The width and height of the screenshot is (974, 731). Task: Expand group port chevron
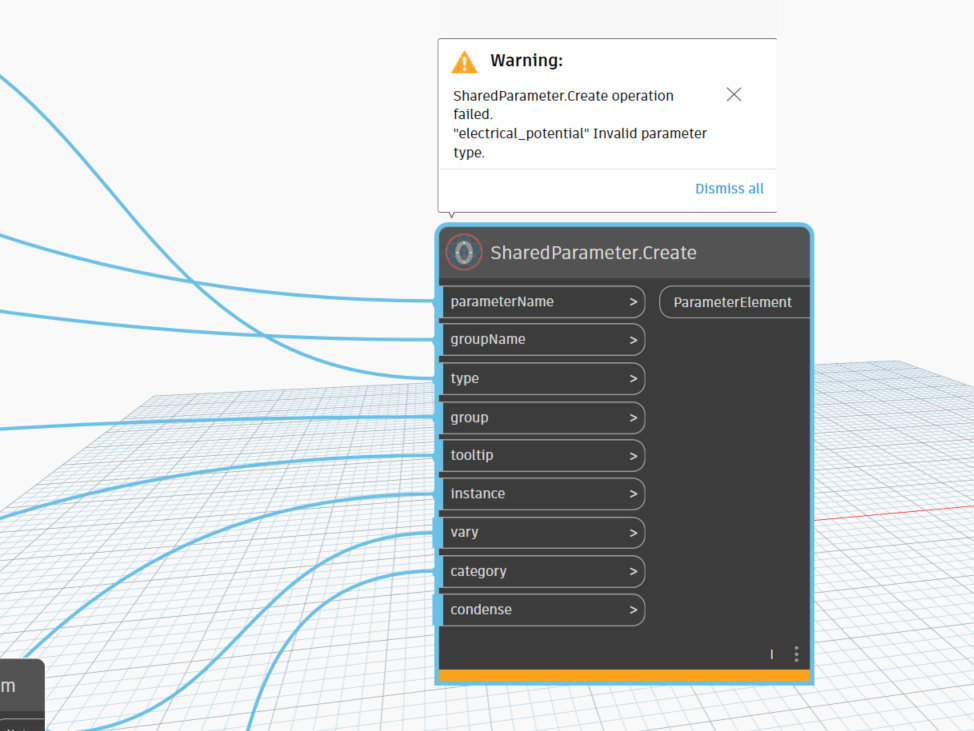633,418
